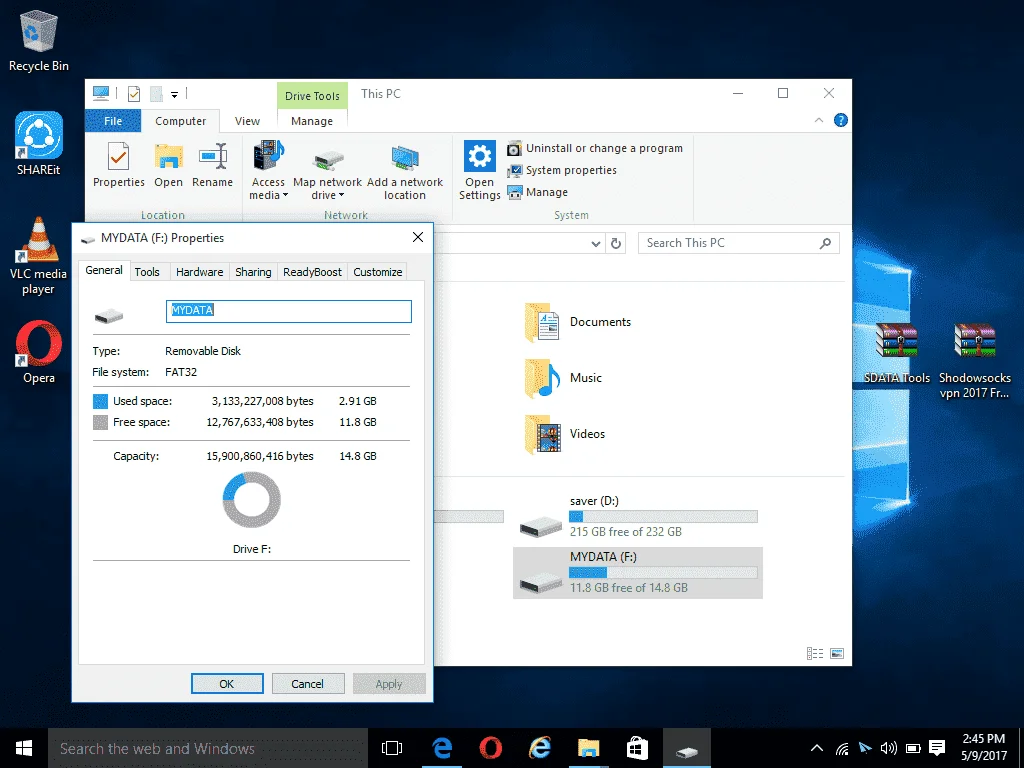Click quick access Properties checkmark icon
This screenshot has height=768, width=1024.
[134, 94]
